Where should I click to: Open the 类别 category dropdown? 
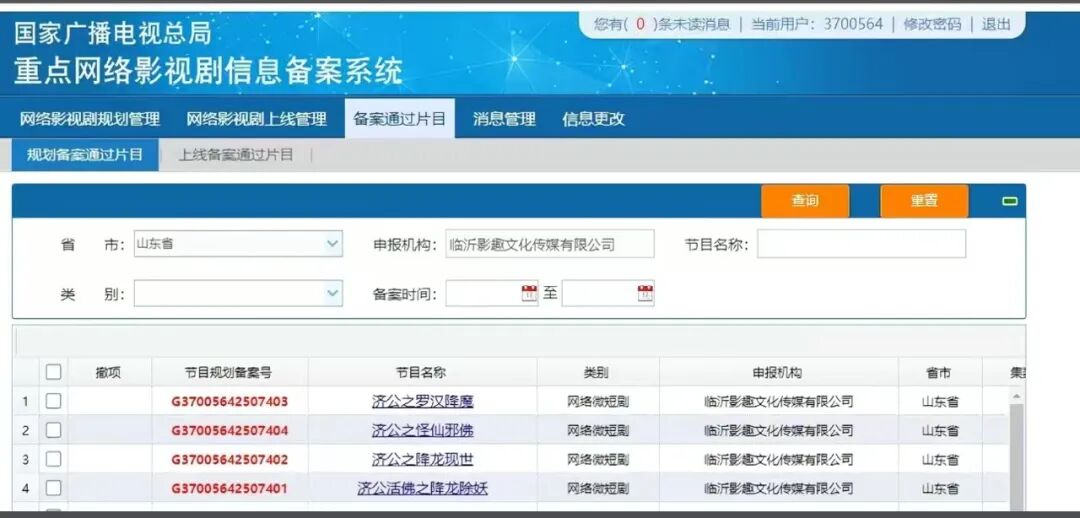(x=238, y=293)
